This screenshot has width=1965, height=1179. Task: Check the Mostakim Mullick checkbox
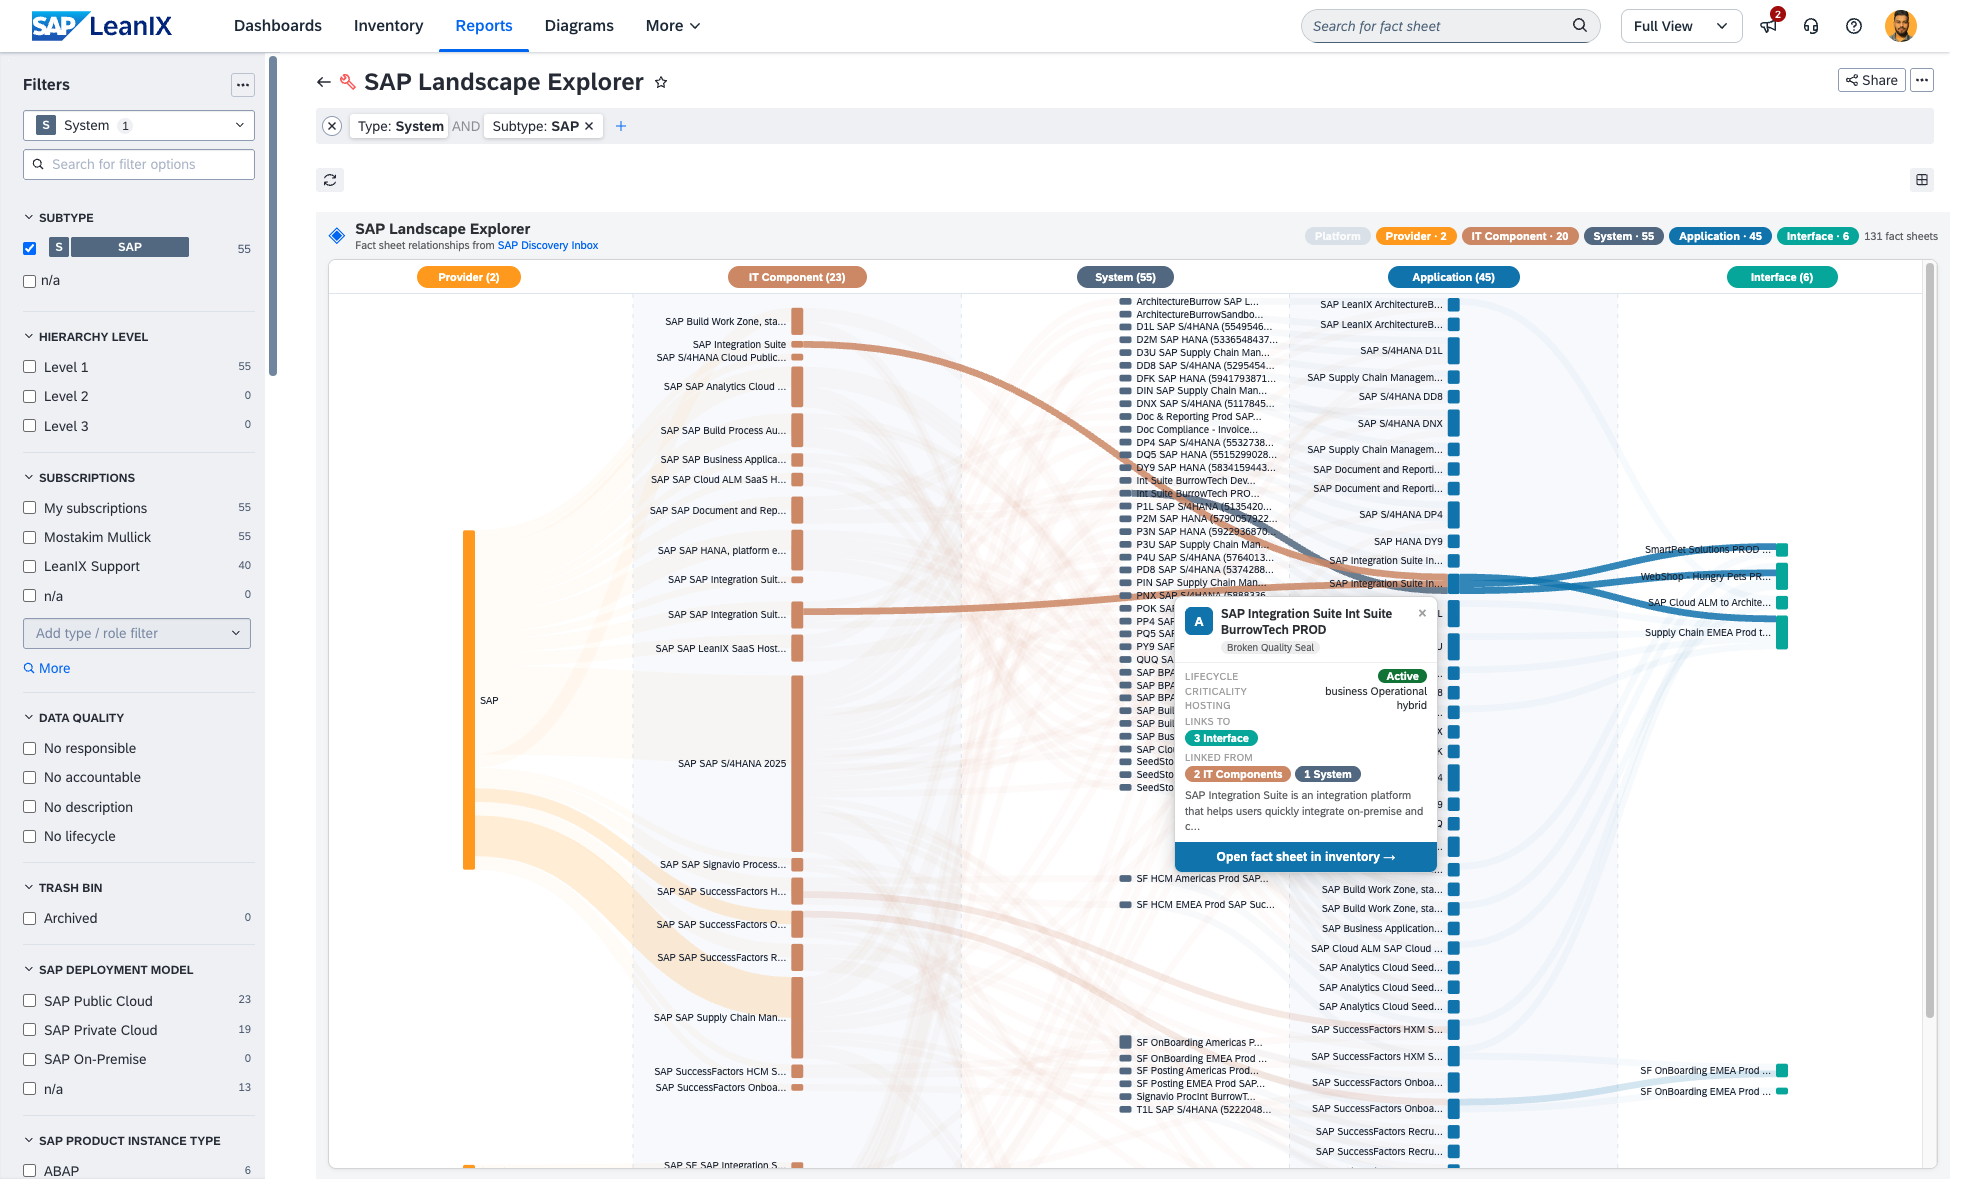(x=30, y=537)
